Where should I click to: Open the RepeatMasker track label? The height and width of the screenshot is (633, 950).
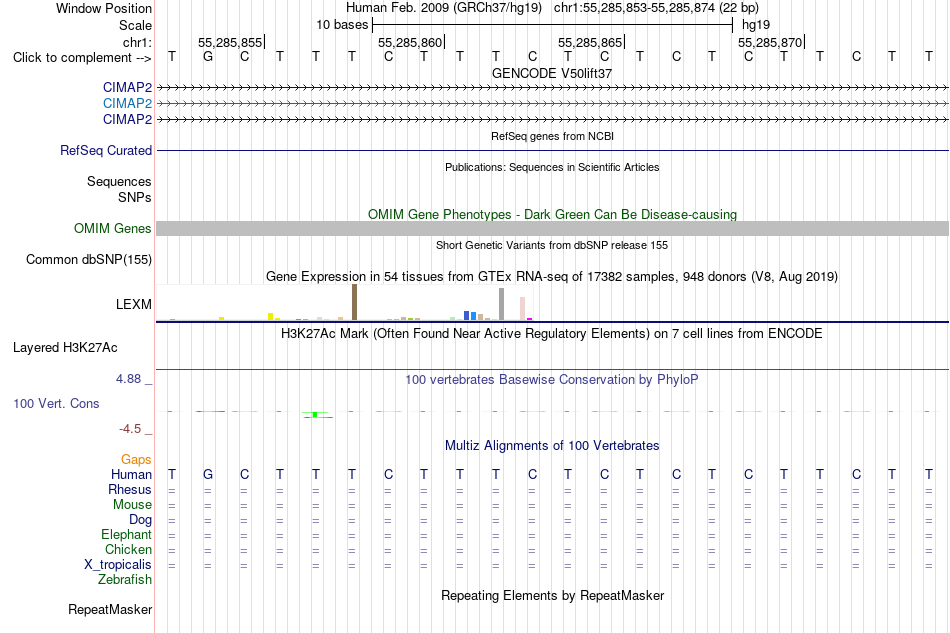point(110,609)
